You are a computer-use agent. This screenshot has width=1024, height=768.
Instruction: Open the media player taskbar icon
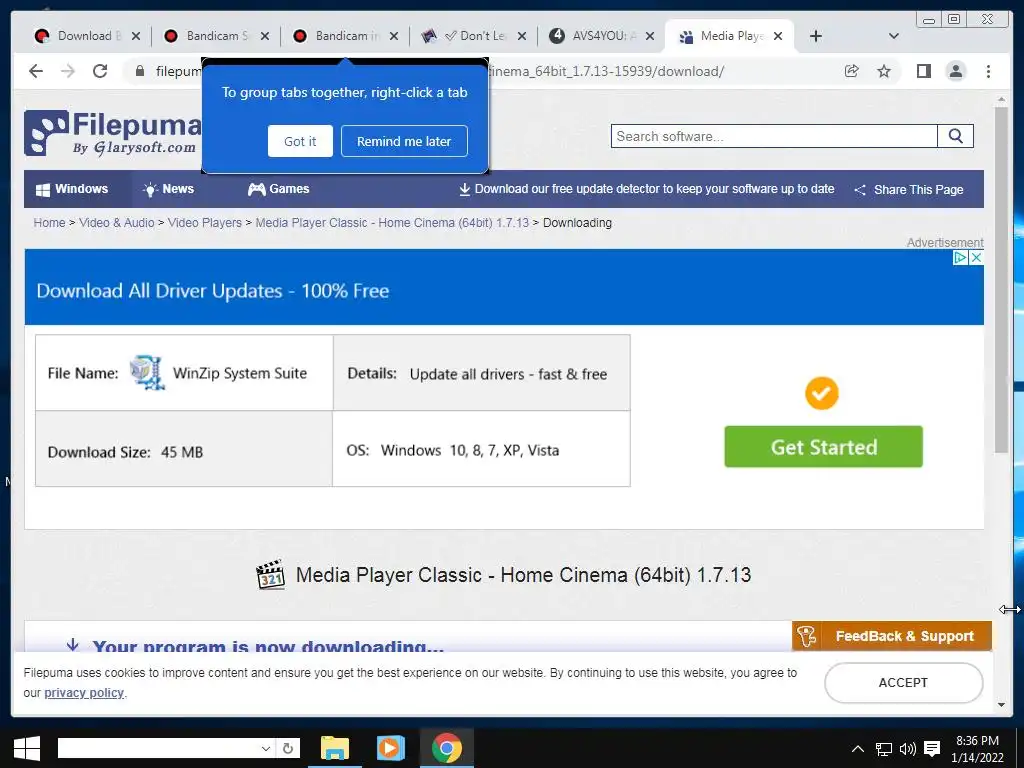point(391,748)
